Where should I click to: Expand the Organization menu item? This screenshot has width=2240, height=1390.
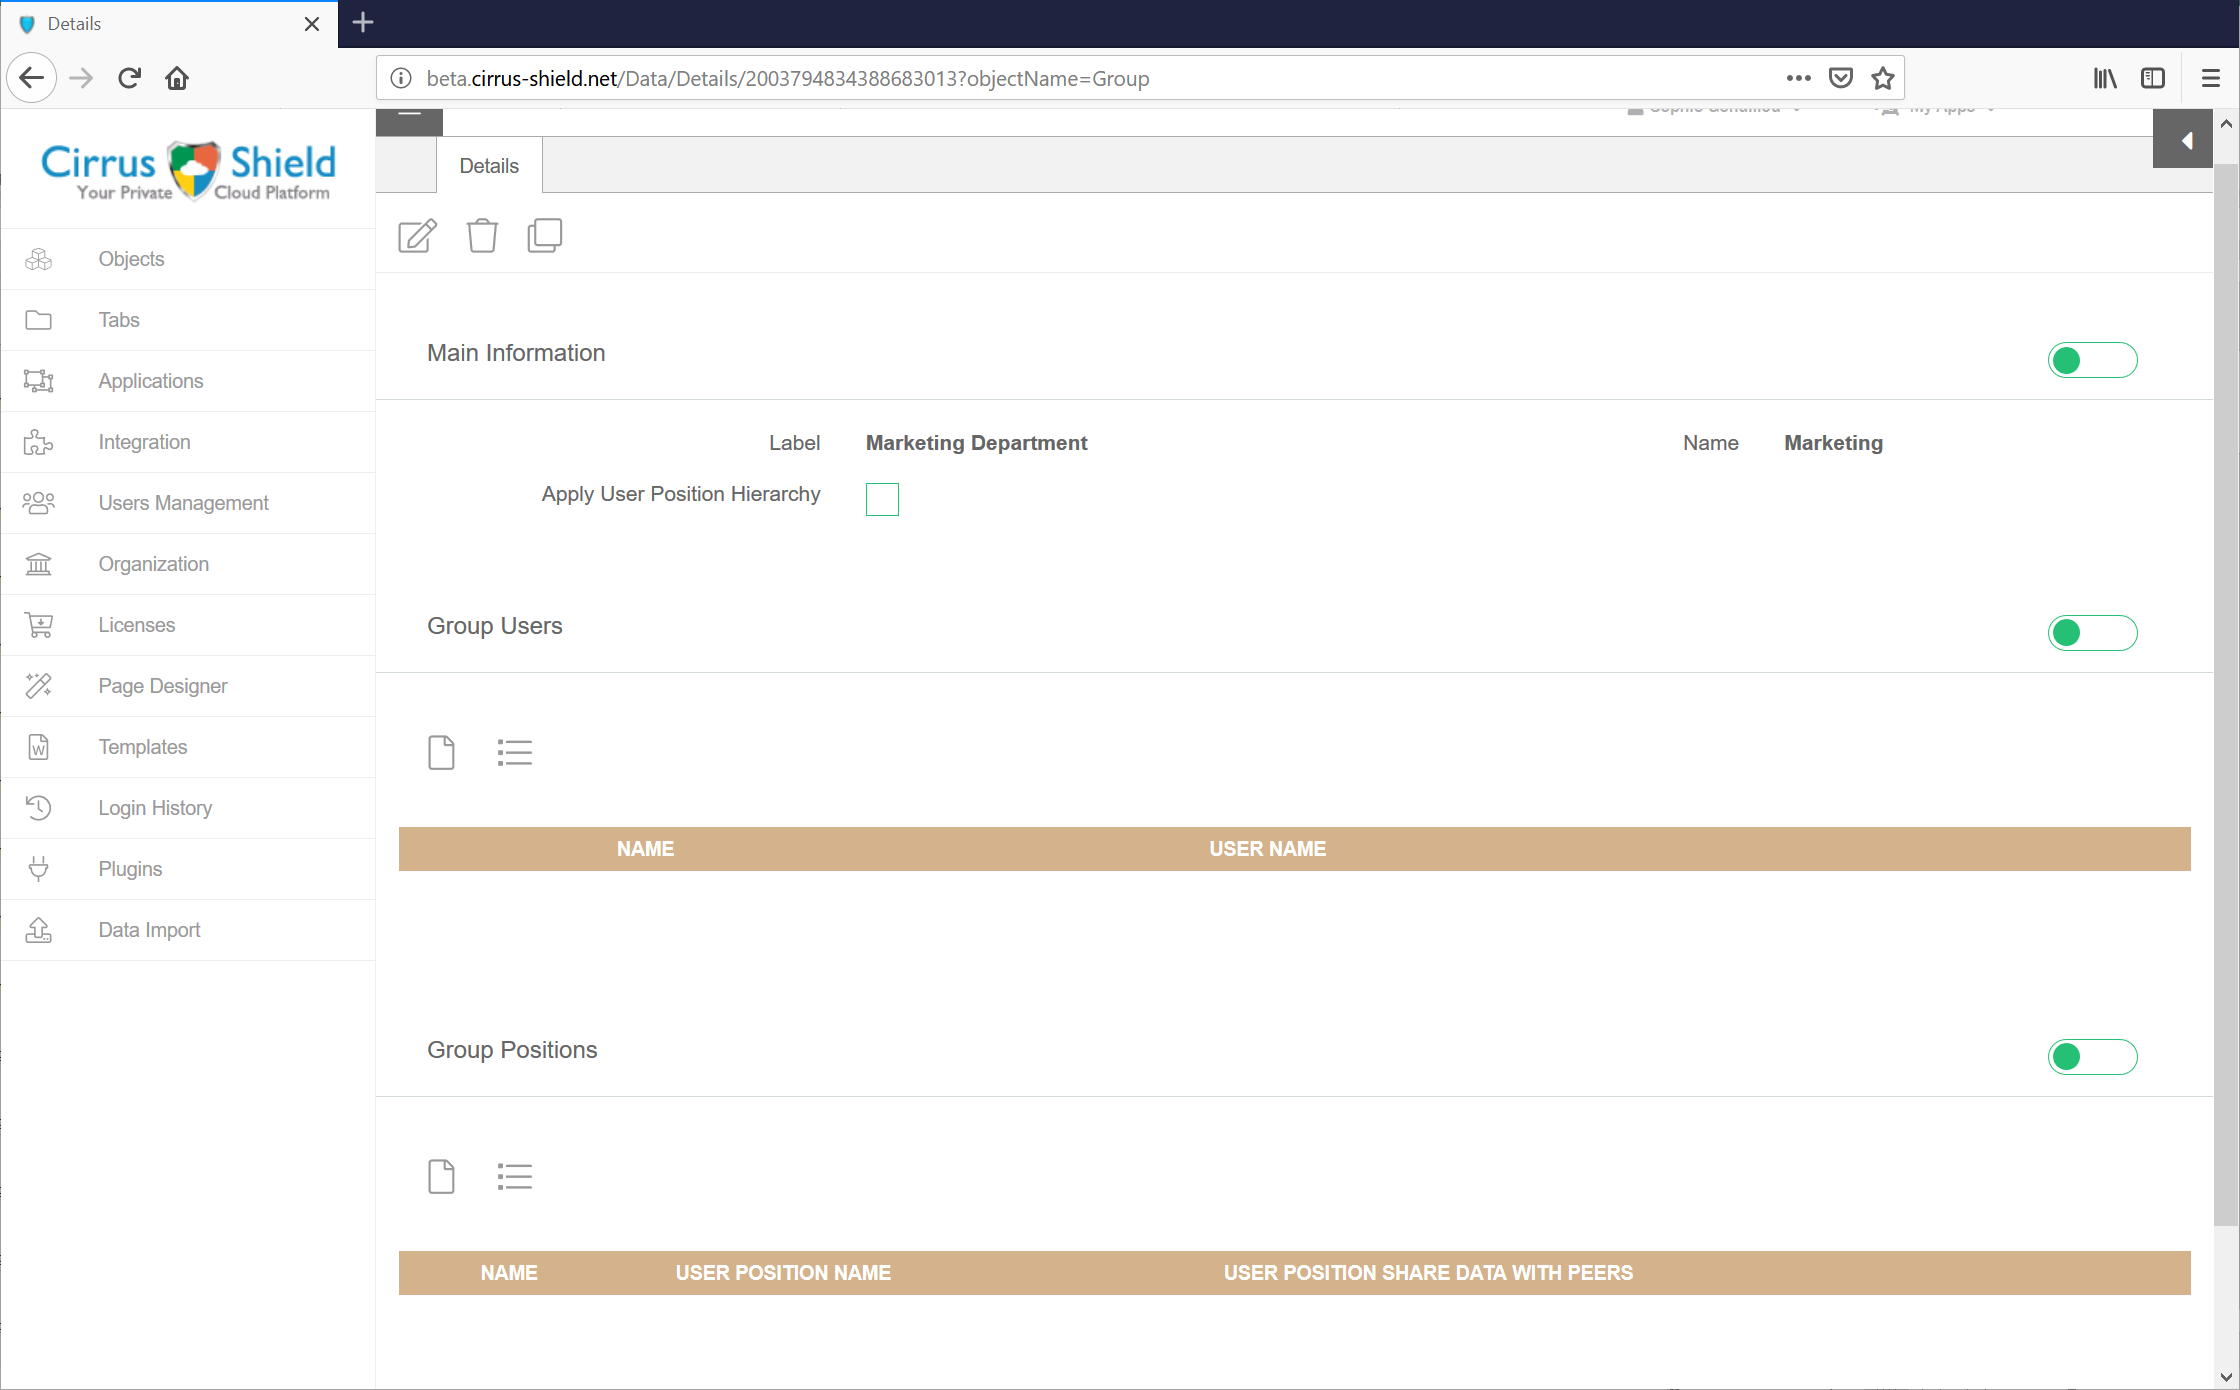[x=152, y=564]
